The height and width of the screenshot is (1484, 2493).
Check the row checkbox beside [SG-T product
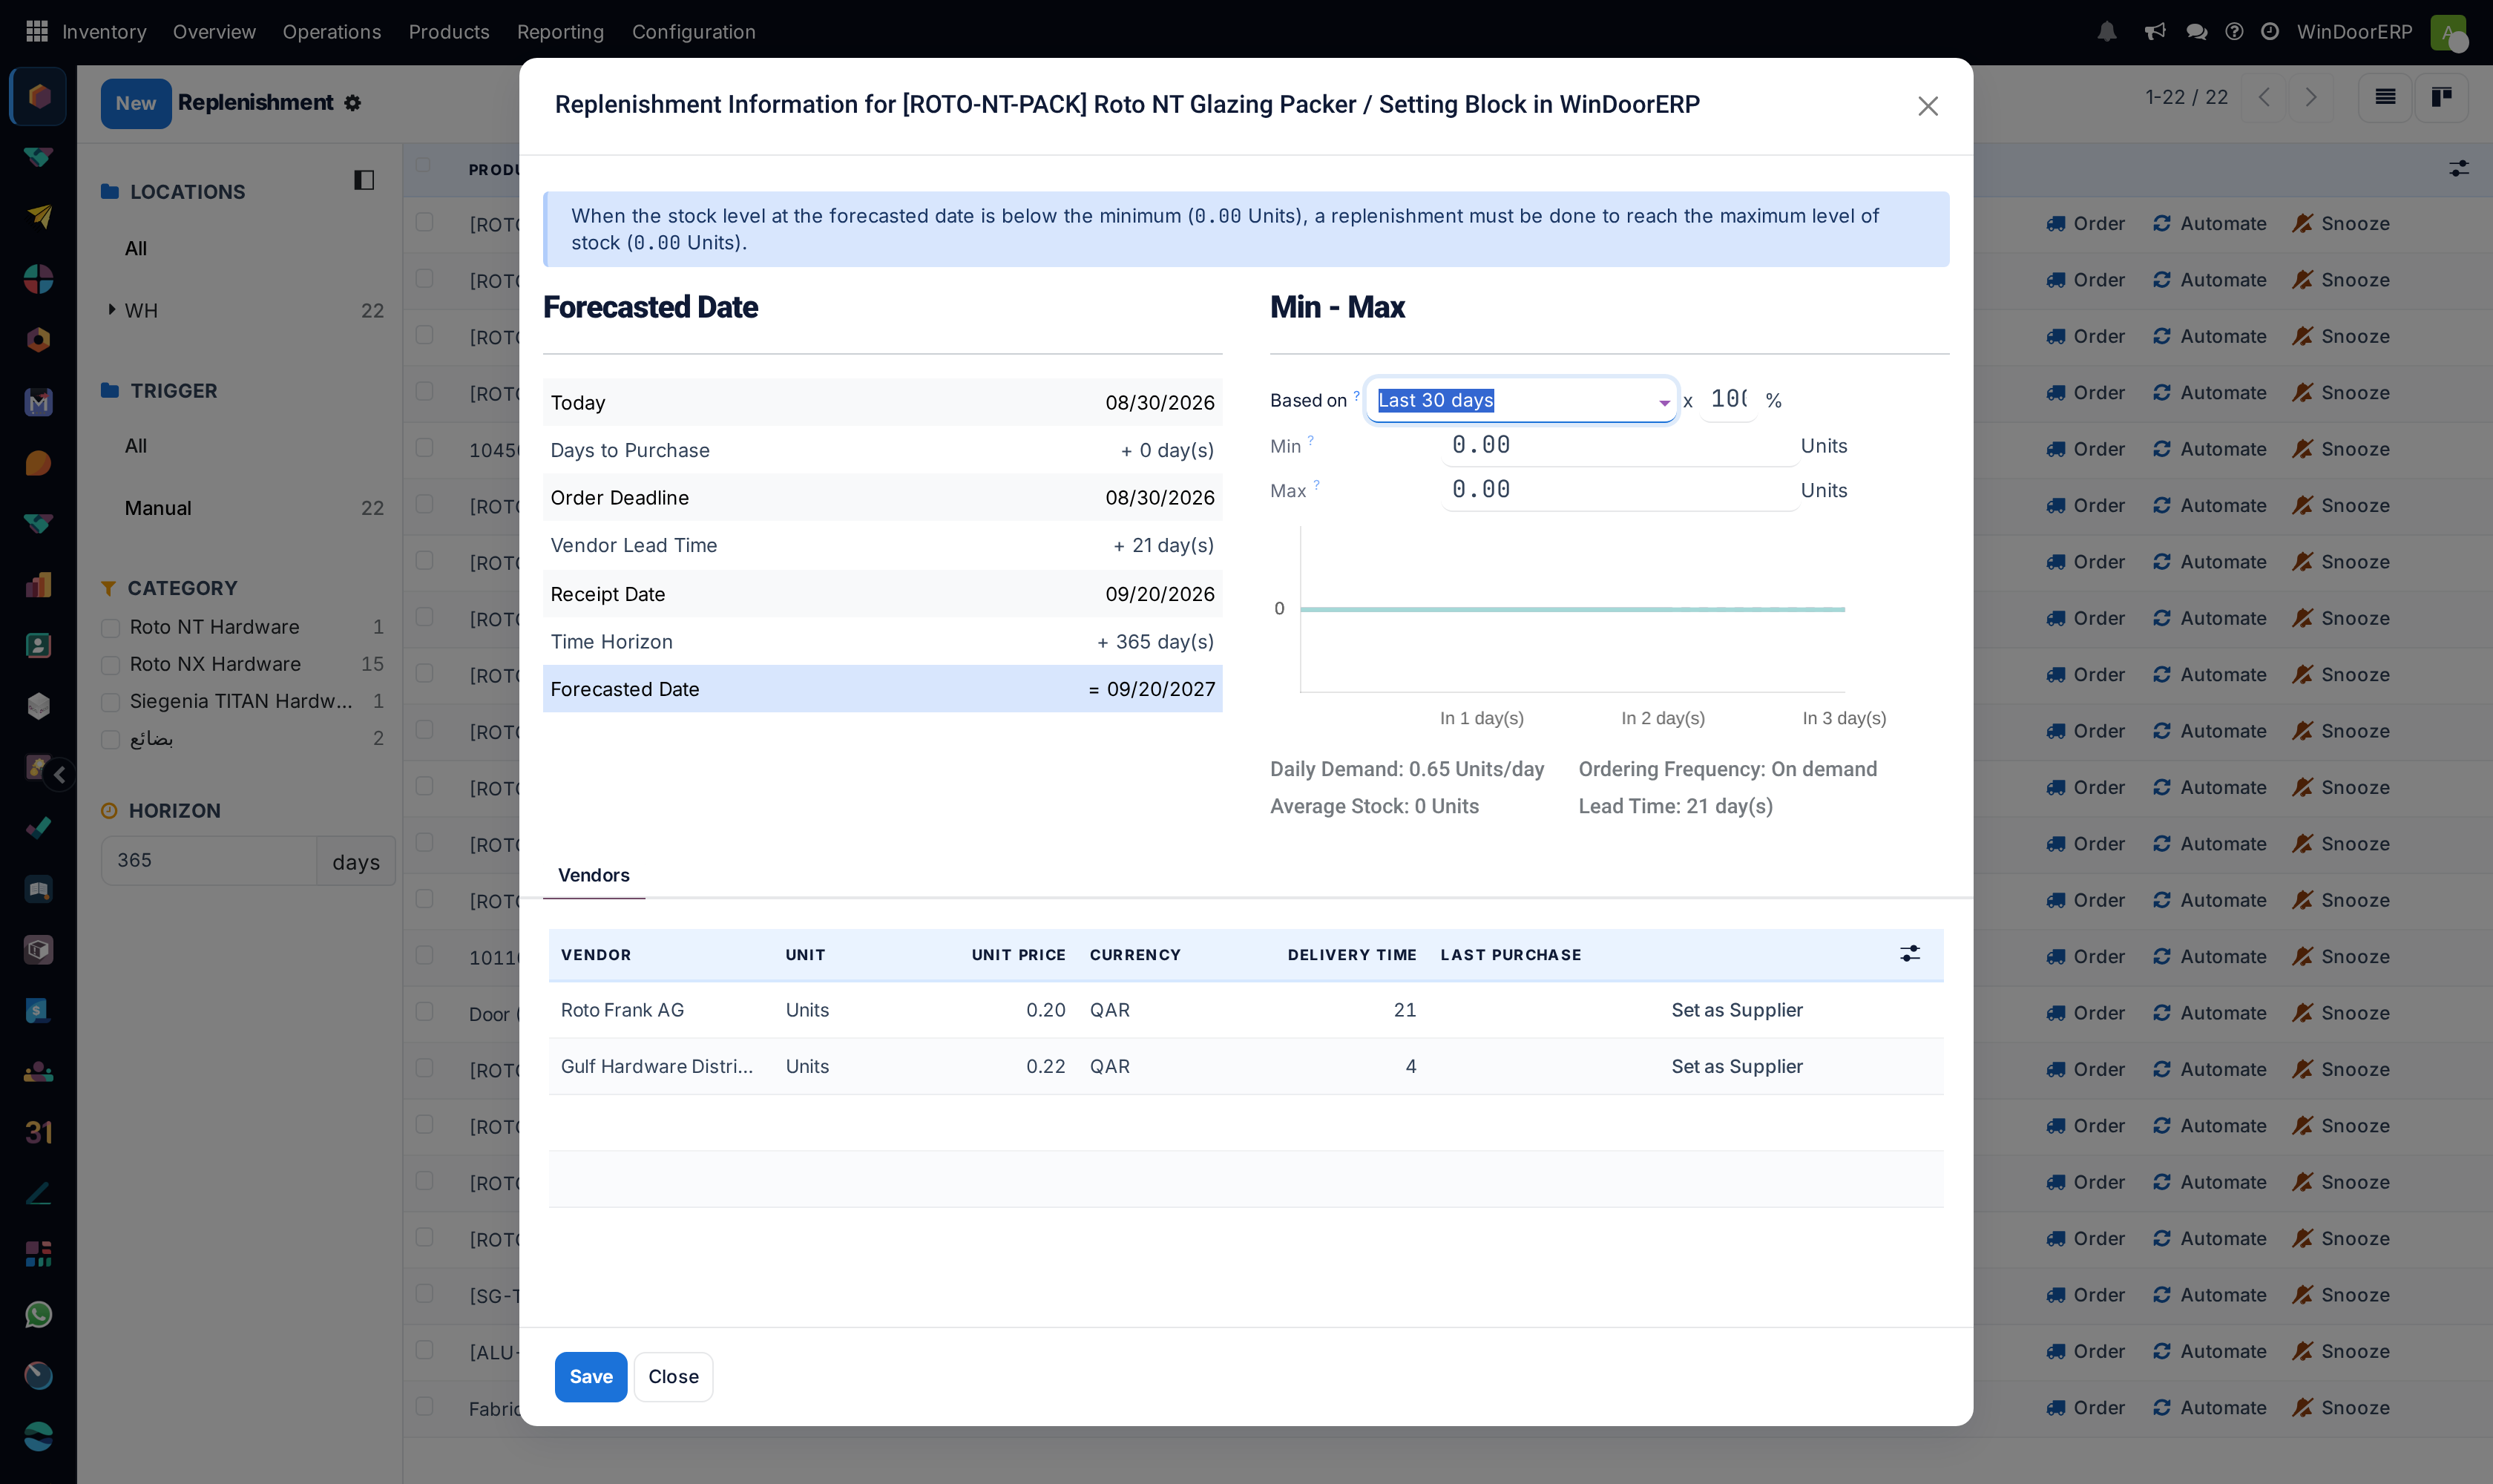[x=424, y=1293]
